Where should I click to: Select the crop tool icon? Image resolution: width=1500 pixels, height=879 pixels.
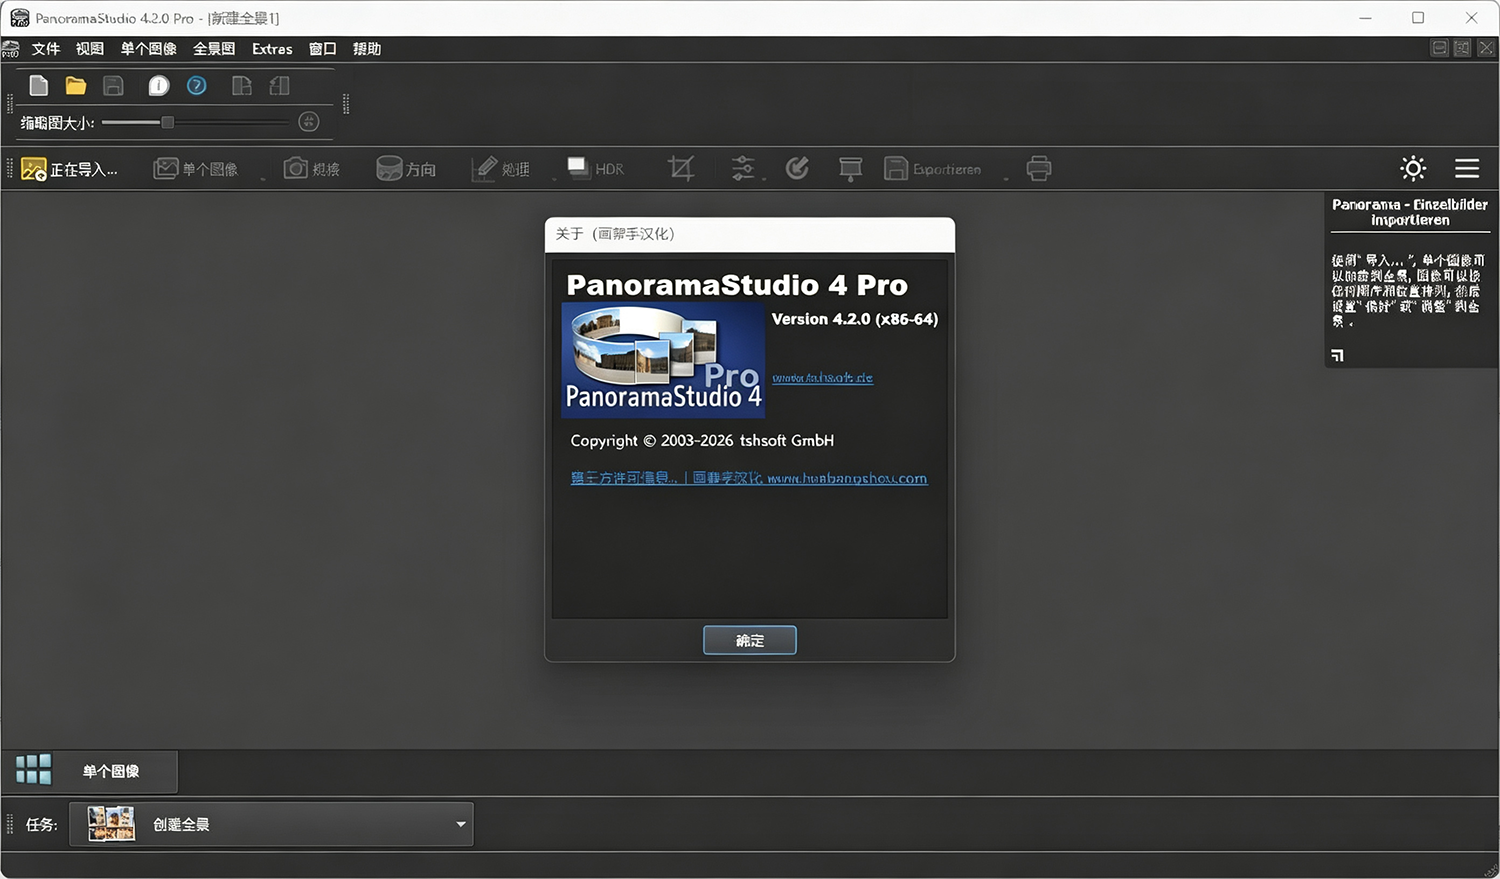[681, 168]
